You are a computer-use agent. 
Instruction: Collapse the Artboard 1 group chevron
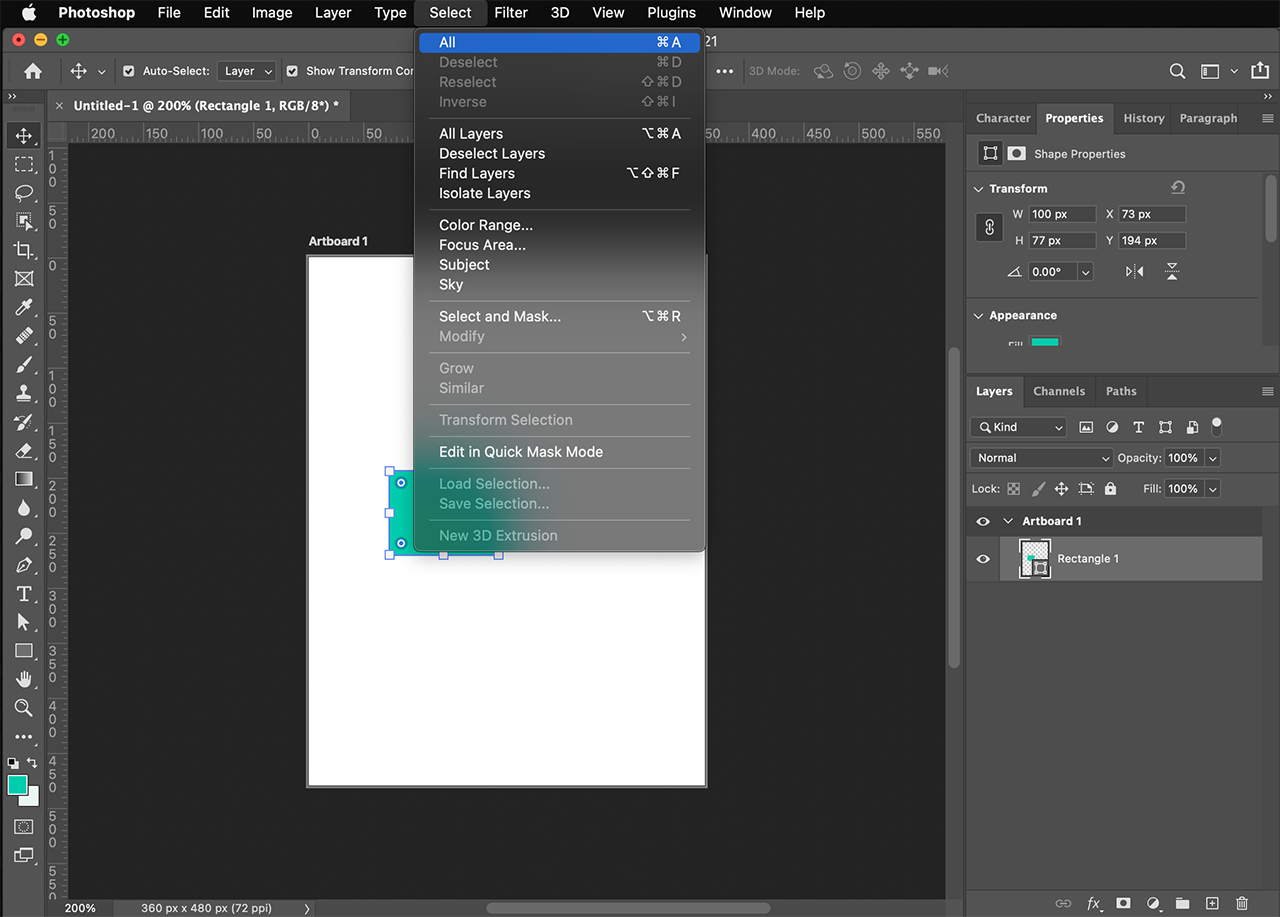tap(1008, 521)
